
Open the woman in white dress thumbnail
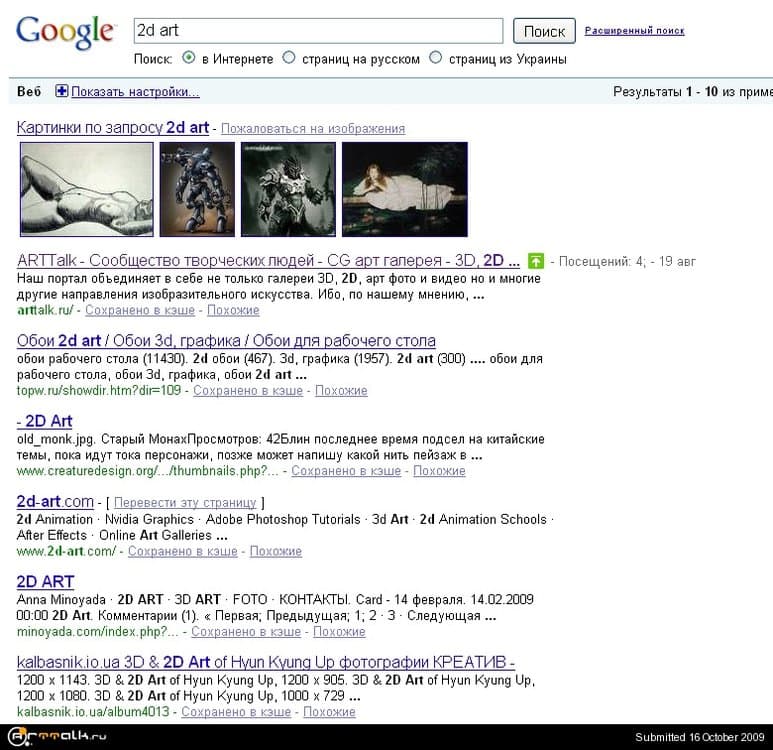tap(405, 189)
